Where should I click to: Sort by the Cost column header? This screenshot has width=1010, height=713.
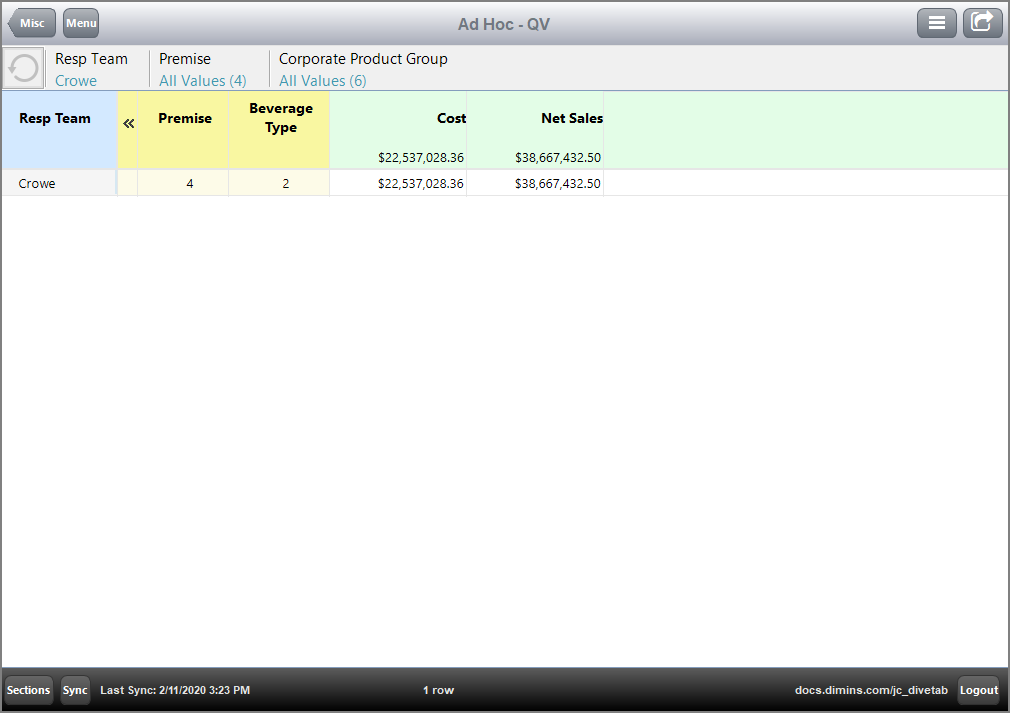(451, 118)
